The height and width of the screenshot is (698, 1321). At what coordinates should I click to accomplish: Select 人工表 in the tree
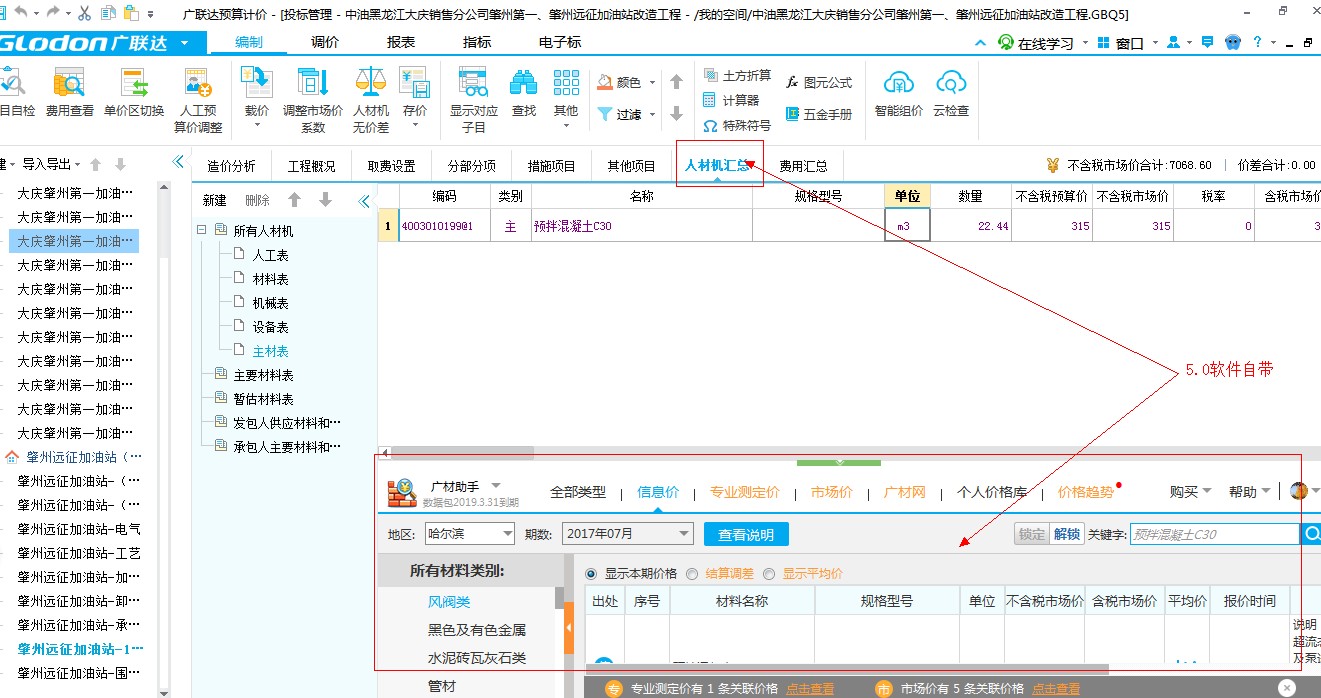coord(271,255)
